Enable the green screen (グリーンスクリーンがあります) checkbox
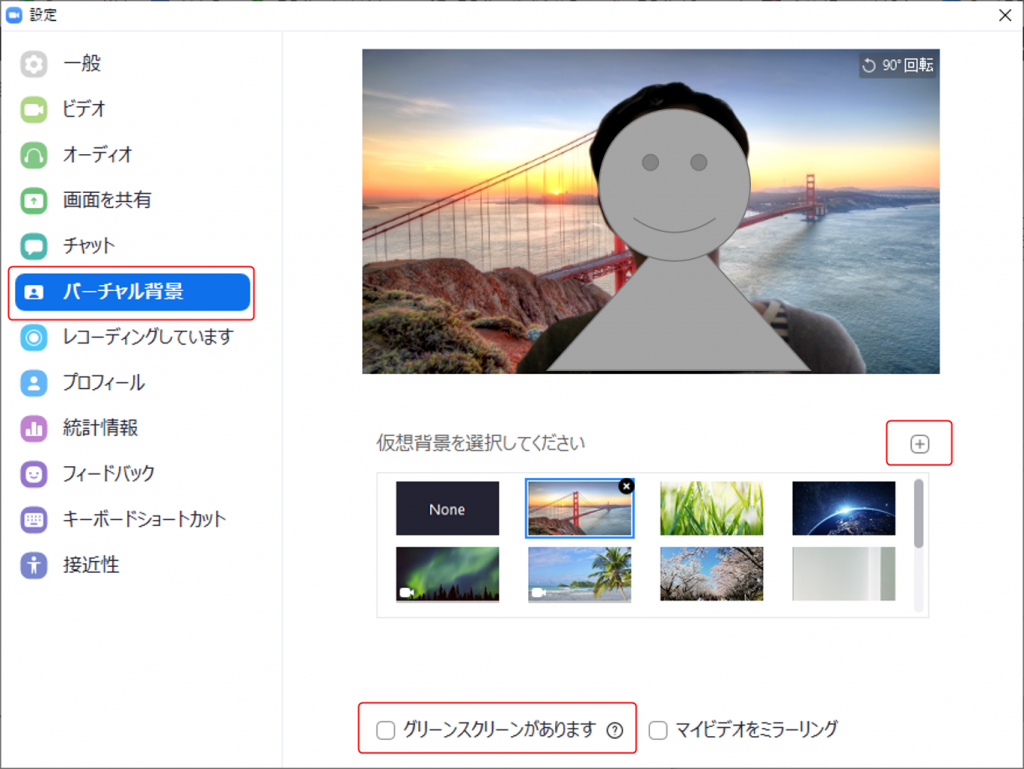Image resolution: width=1024 pixels, height=769 pixels. 386,730
